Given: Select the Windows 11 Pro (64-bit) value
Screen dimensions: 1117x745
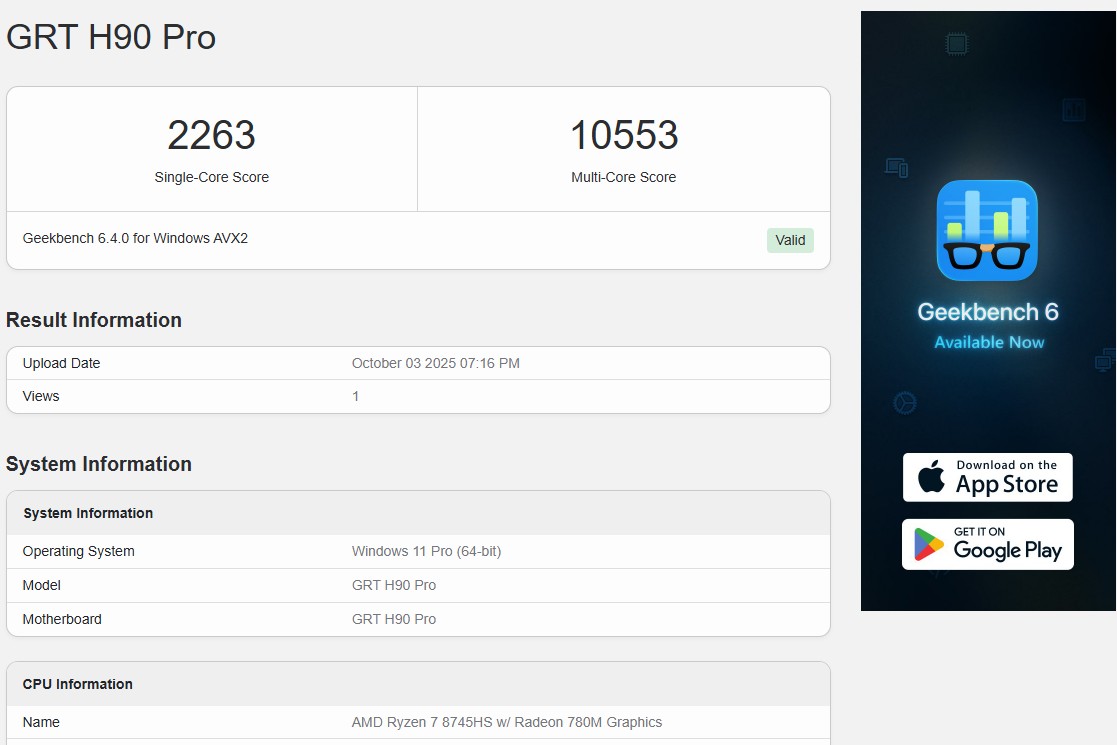Looking at the screenshot, I should pos(427,551).
